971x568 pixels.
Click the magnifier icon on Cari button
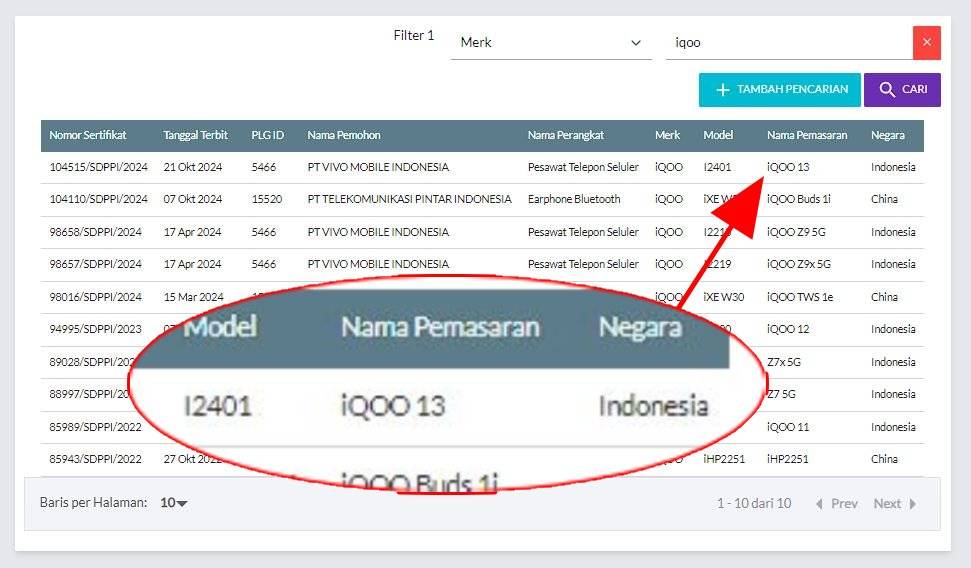[886, 89]
